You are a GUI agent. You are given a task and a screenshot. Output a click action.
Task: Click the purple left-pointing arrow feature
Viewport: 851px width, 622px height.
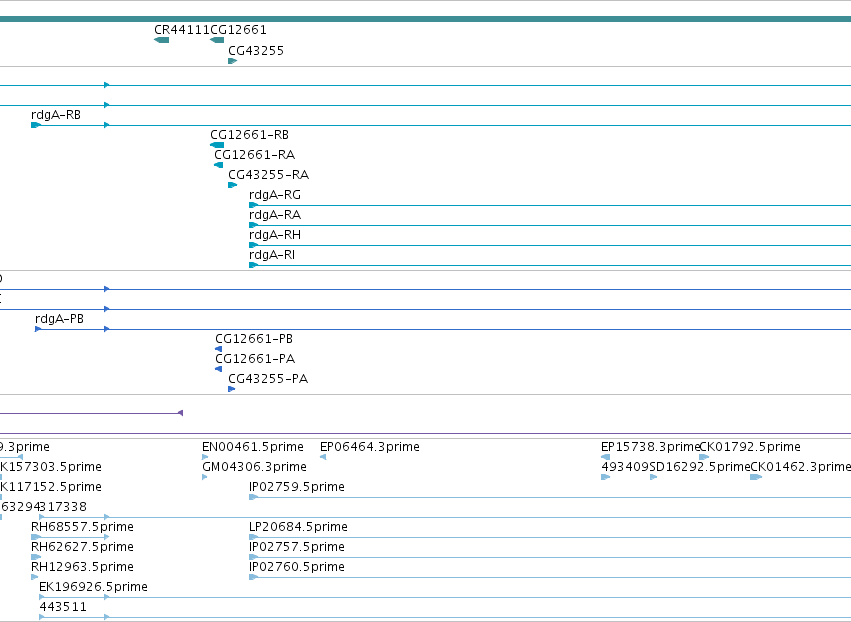[181, 413]
